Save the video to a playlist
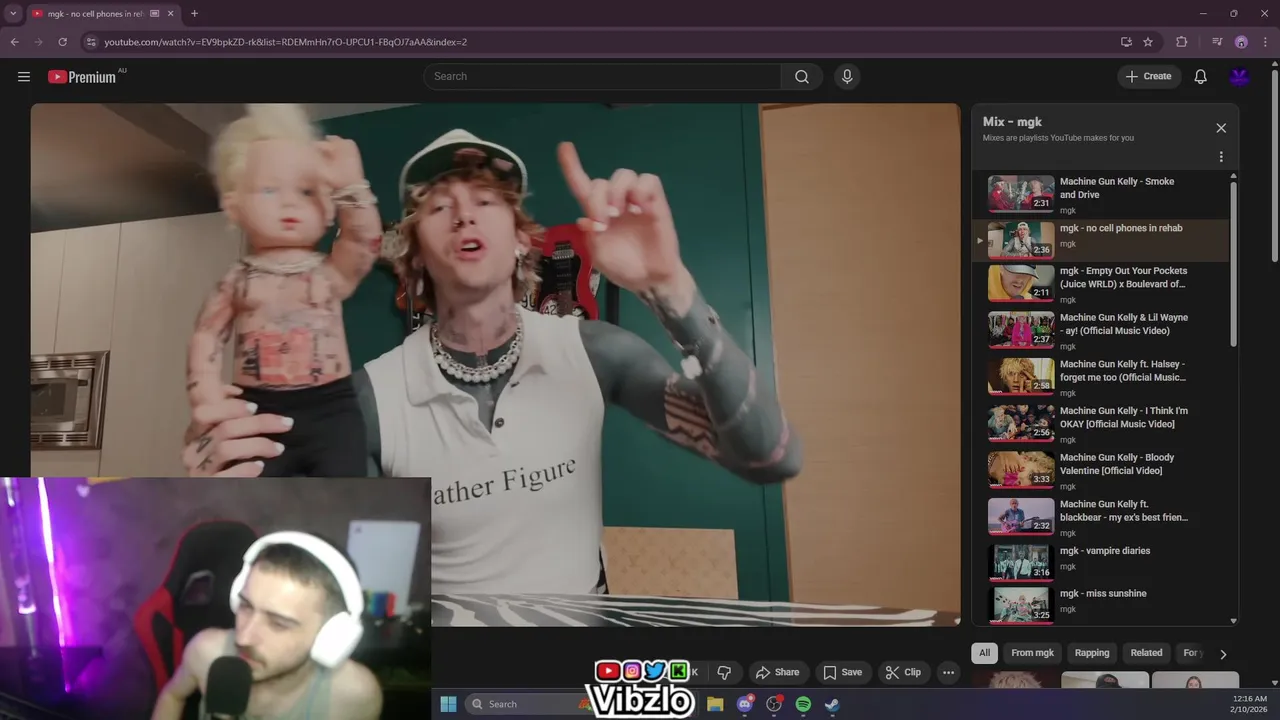The height and width of the screenshot is (720, 1280). 842,672
